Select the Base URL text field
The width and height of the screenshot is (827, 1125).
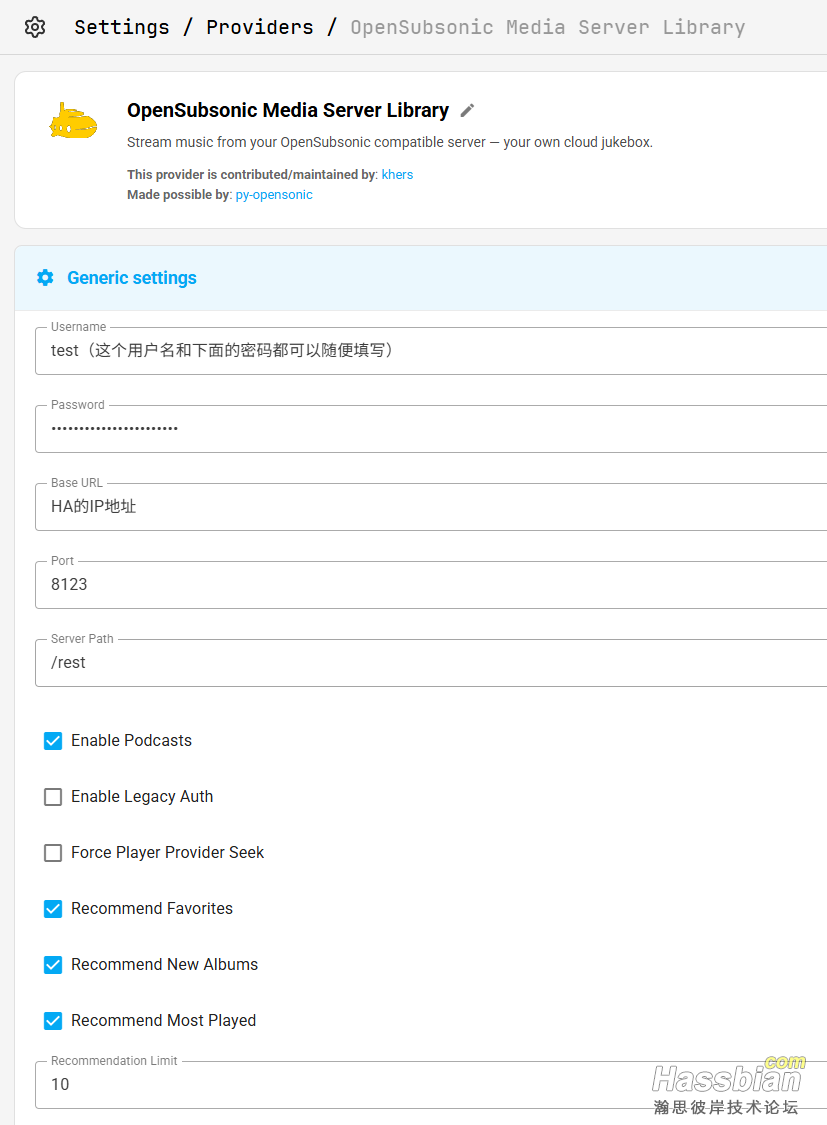[x=430, y=507]
